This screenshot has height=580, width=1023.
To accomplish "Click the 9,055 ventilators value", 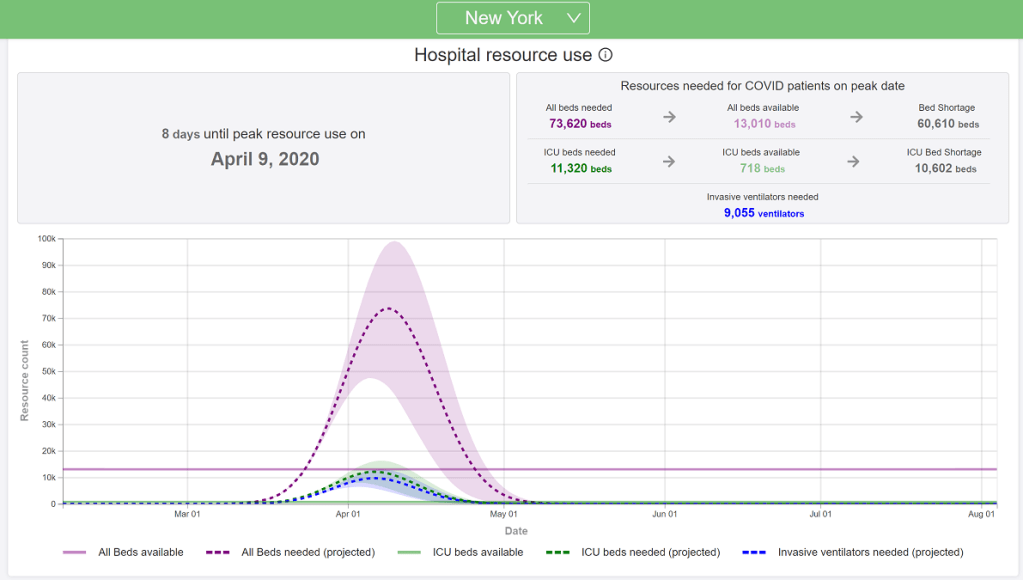I will click(x=764, y=213).
